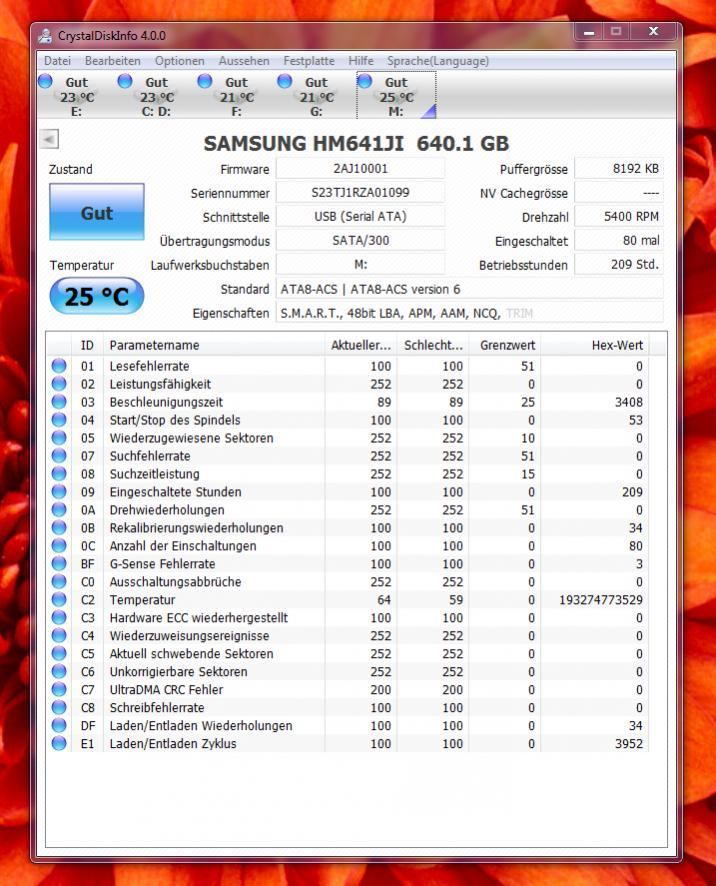Image resolution: width=716 pixels, height=886 pixels.
Task: Click the status orb for Aktuell schwebende Sektoren
Action: pyautogui.click(x=59, y=654)
